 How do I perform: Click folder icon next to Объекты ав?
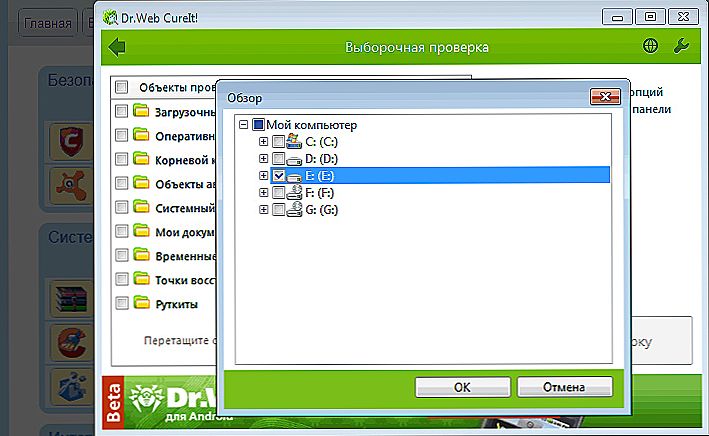tap(141, 182)
